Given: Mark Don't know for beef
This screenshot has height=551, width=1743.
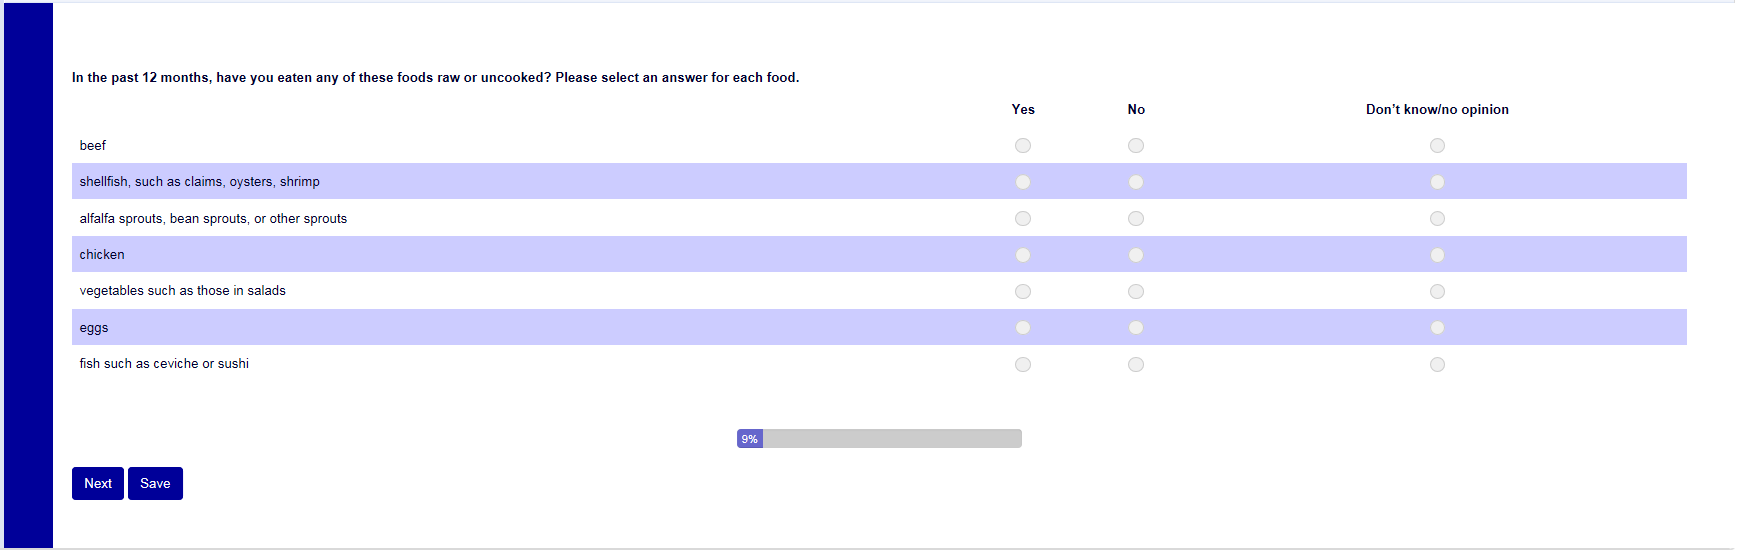Looking at the screenshot, I should point(1437,146).
